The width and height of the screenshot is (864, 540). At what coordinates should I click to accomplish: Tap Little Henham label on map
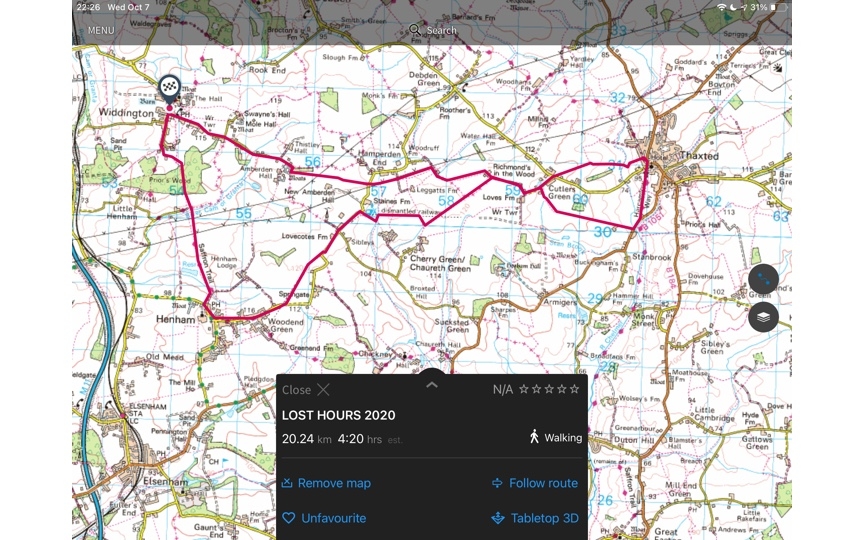(122, 212)
